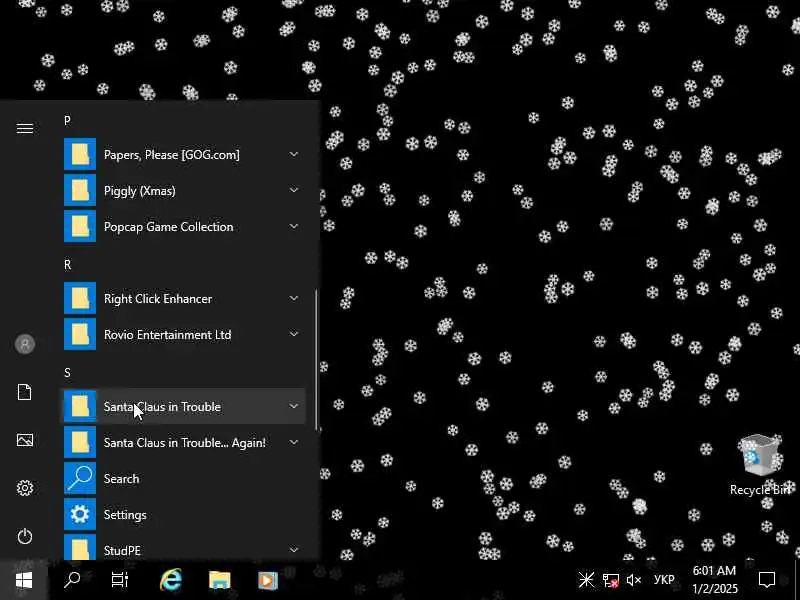This screenshot has height=600, width=800.
Task: Click the Piggly (Xmas) folder icon
Action: (x=80, y=190)
